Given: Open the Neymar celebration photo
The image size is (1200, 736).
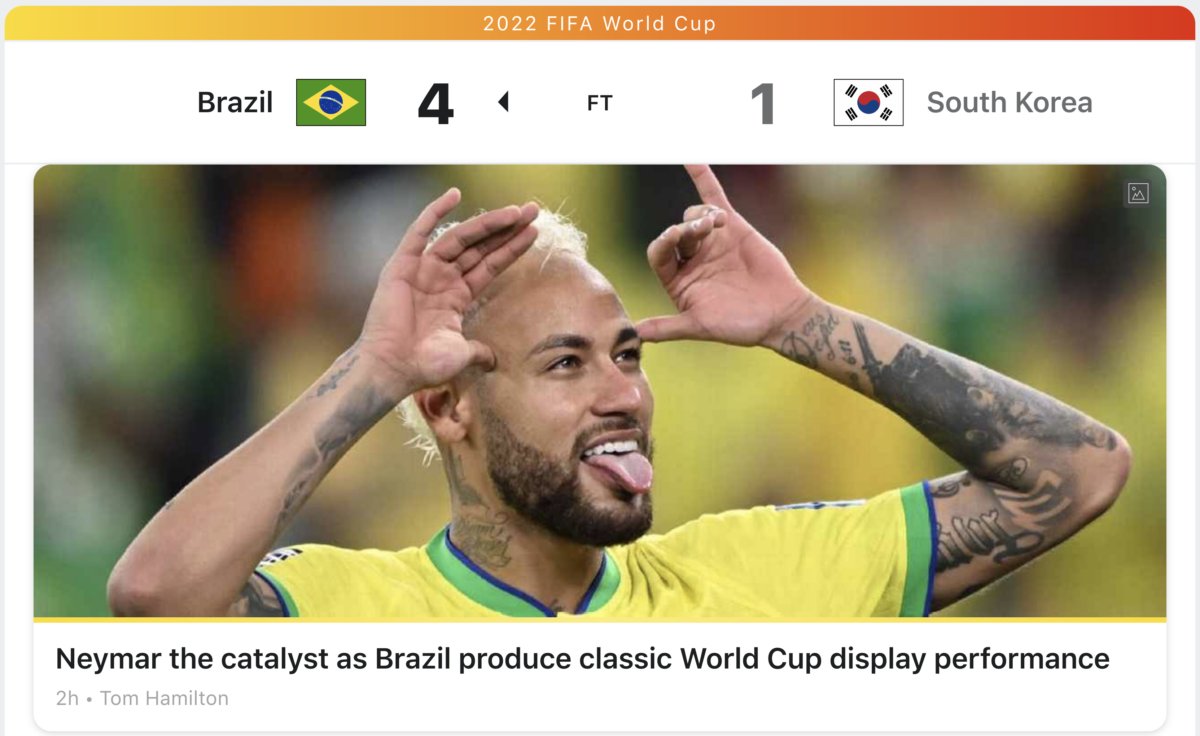Looking at the screenshot, I should coord(600,391).
